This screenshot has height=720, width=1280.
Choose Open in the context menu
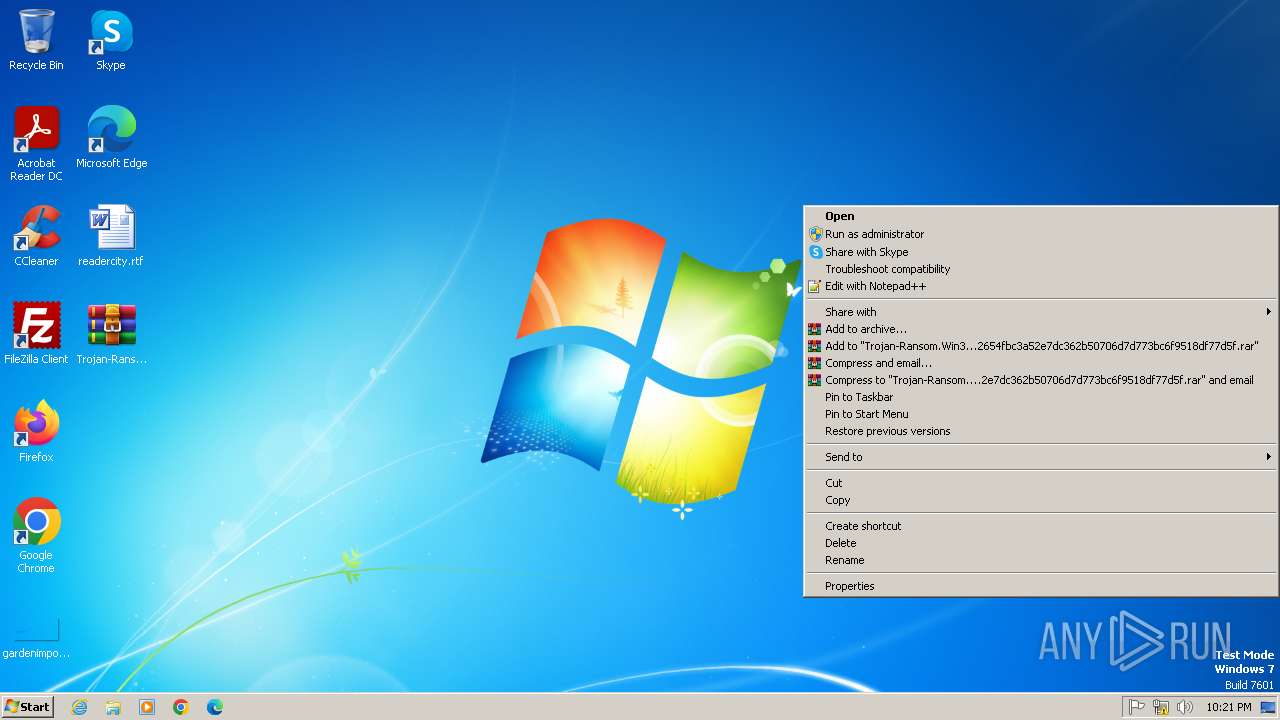(1040, 216)
